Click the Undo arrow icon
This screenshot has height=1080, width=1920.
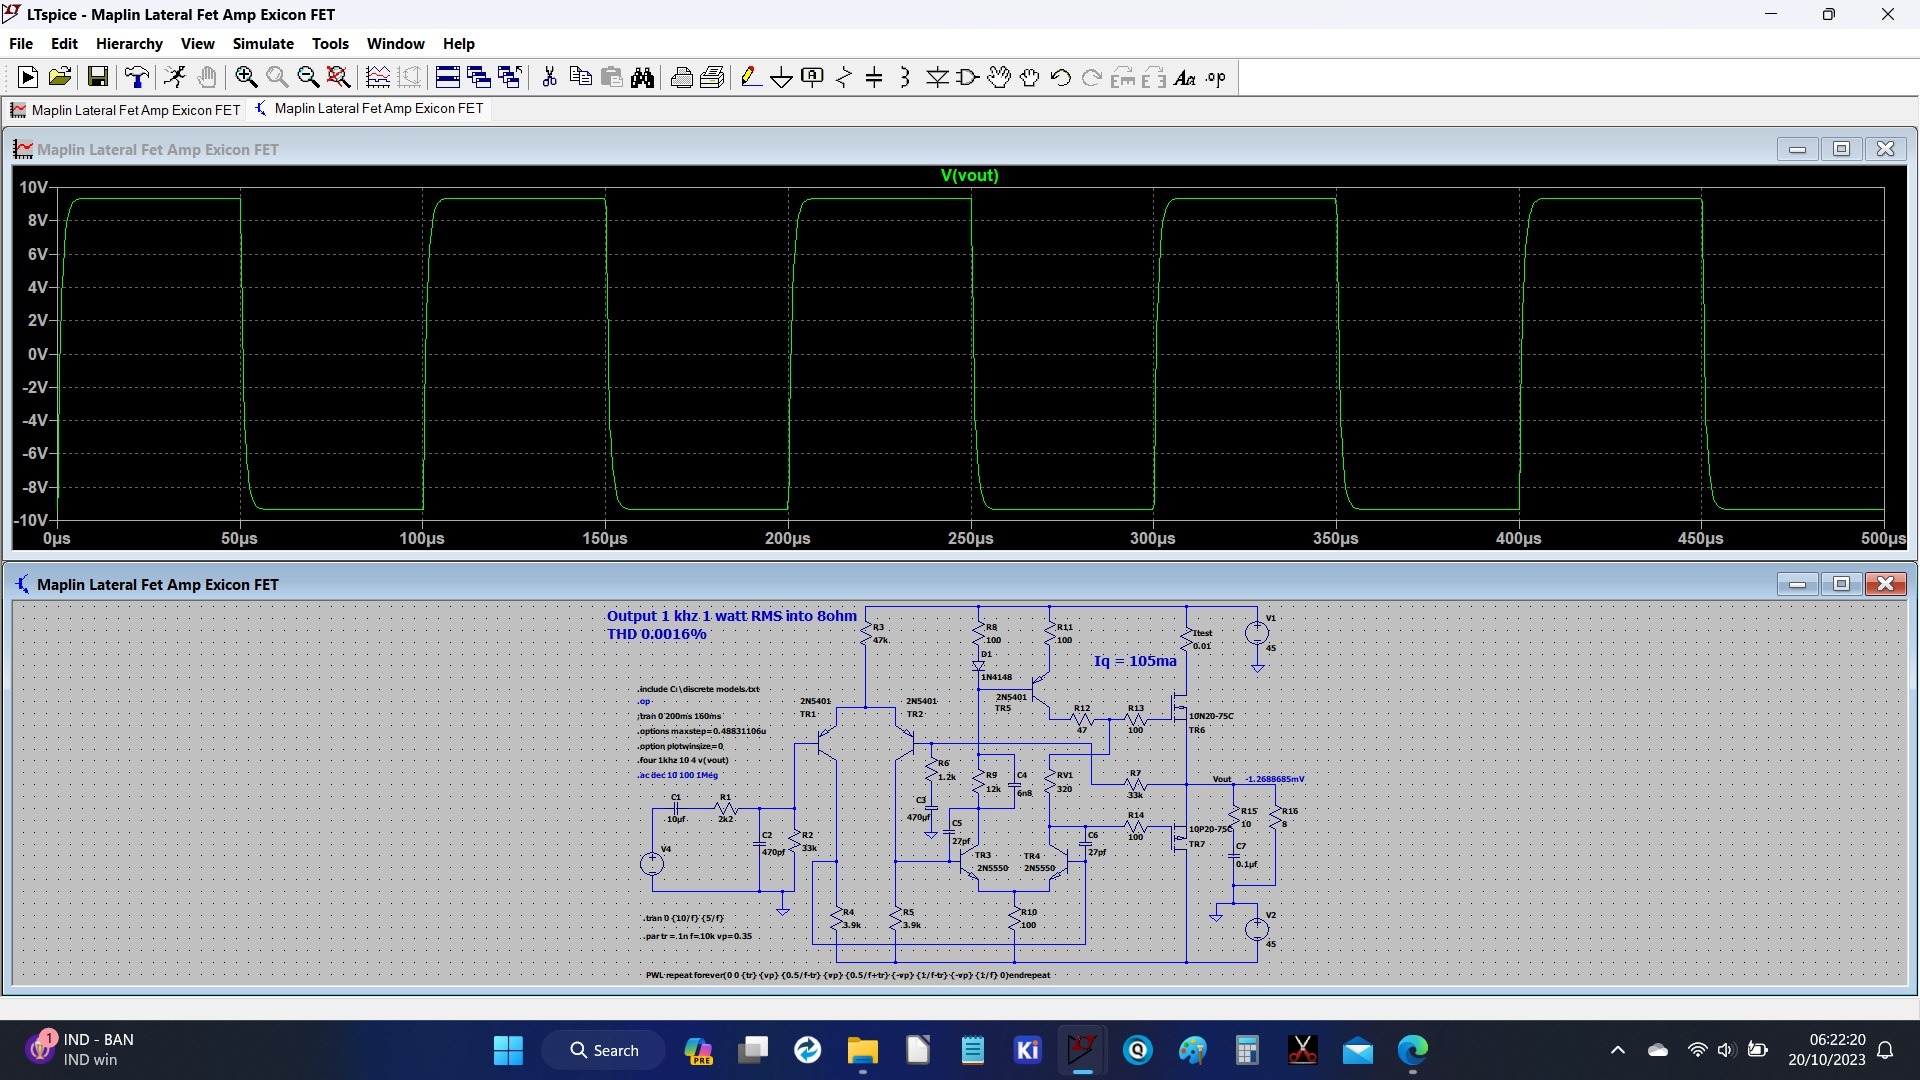point(1061,77)
